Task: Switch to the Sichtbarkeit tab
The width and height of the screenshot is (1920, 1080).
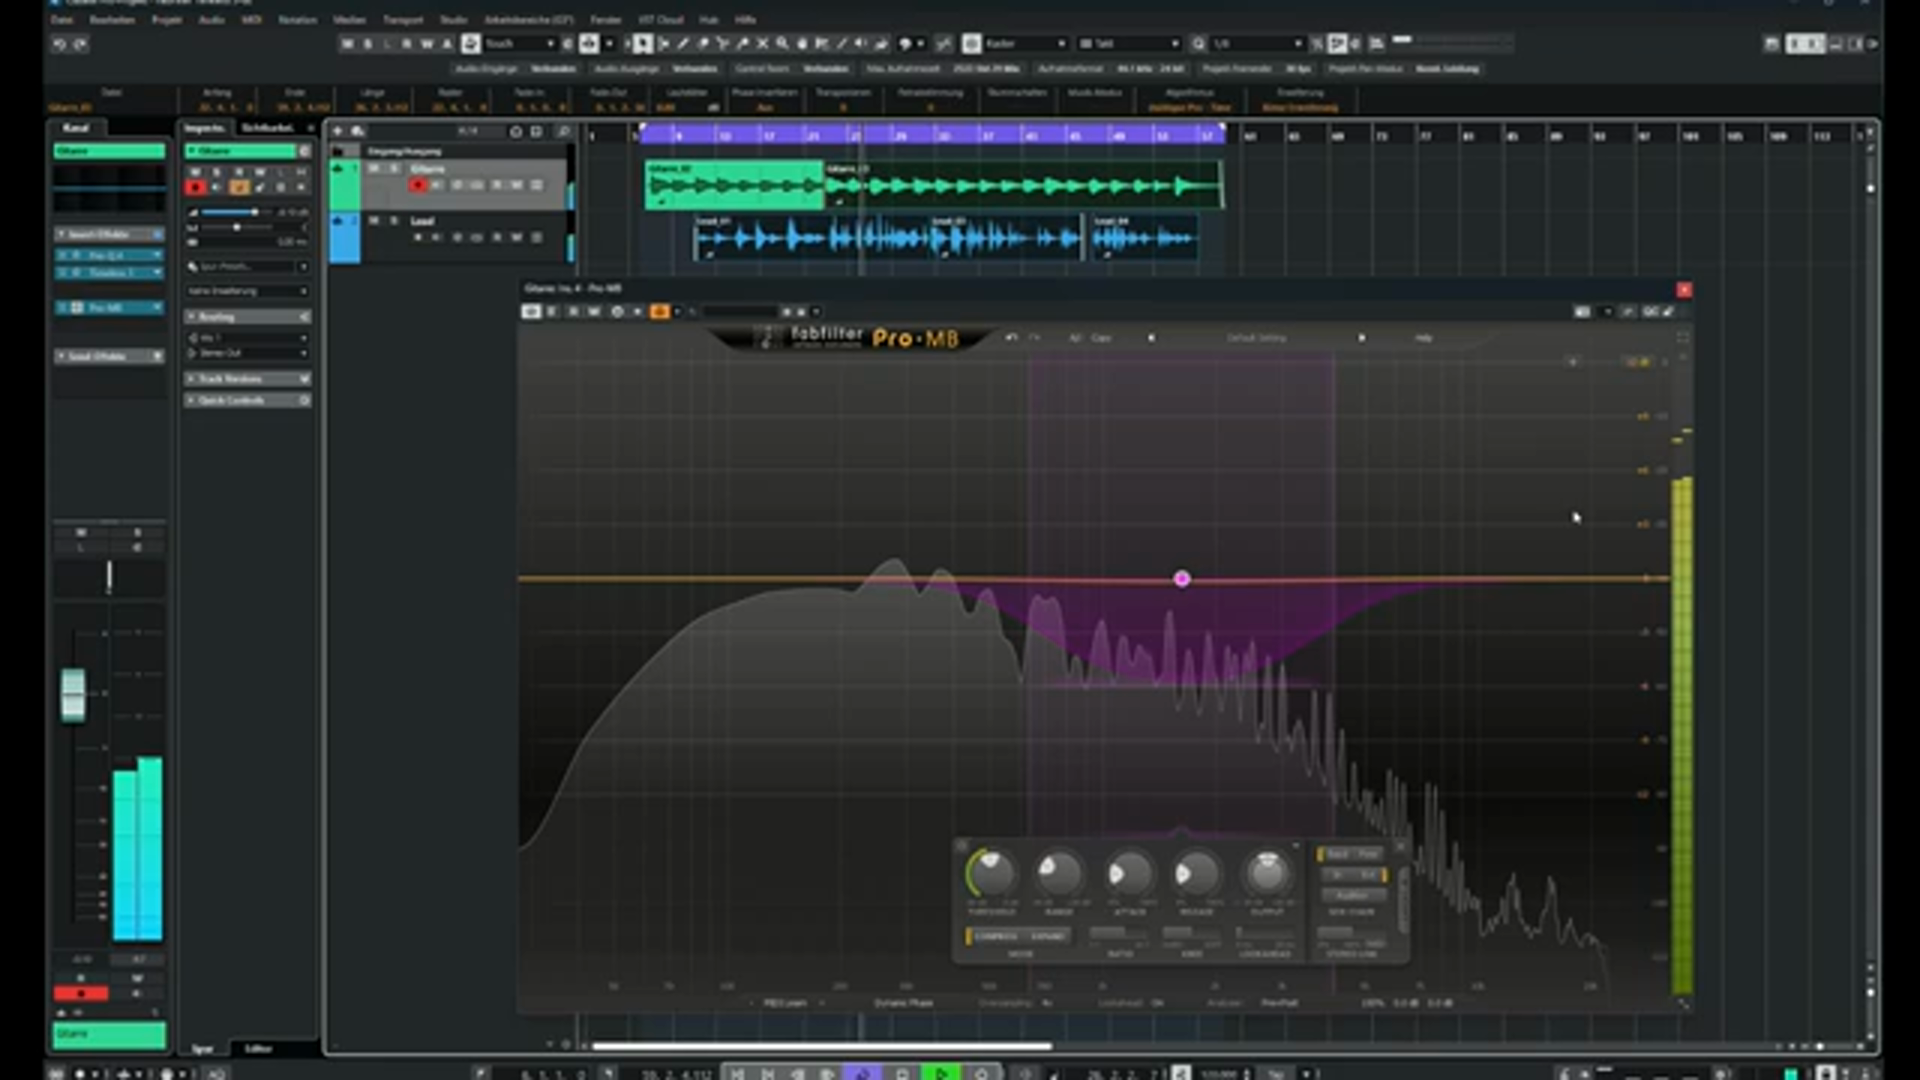Action: (267, 128)
